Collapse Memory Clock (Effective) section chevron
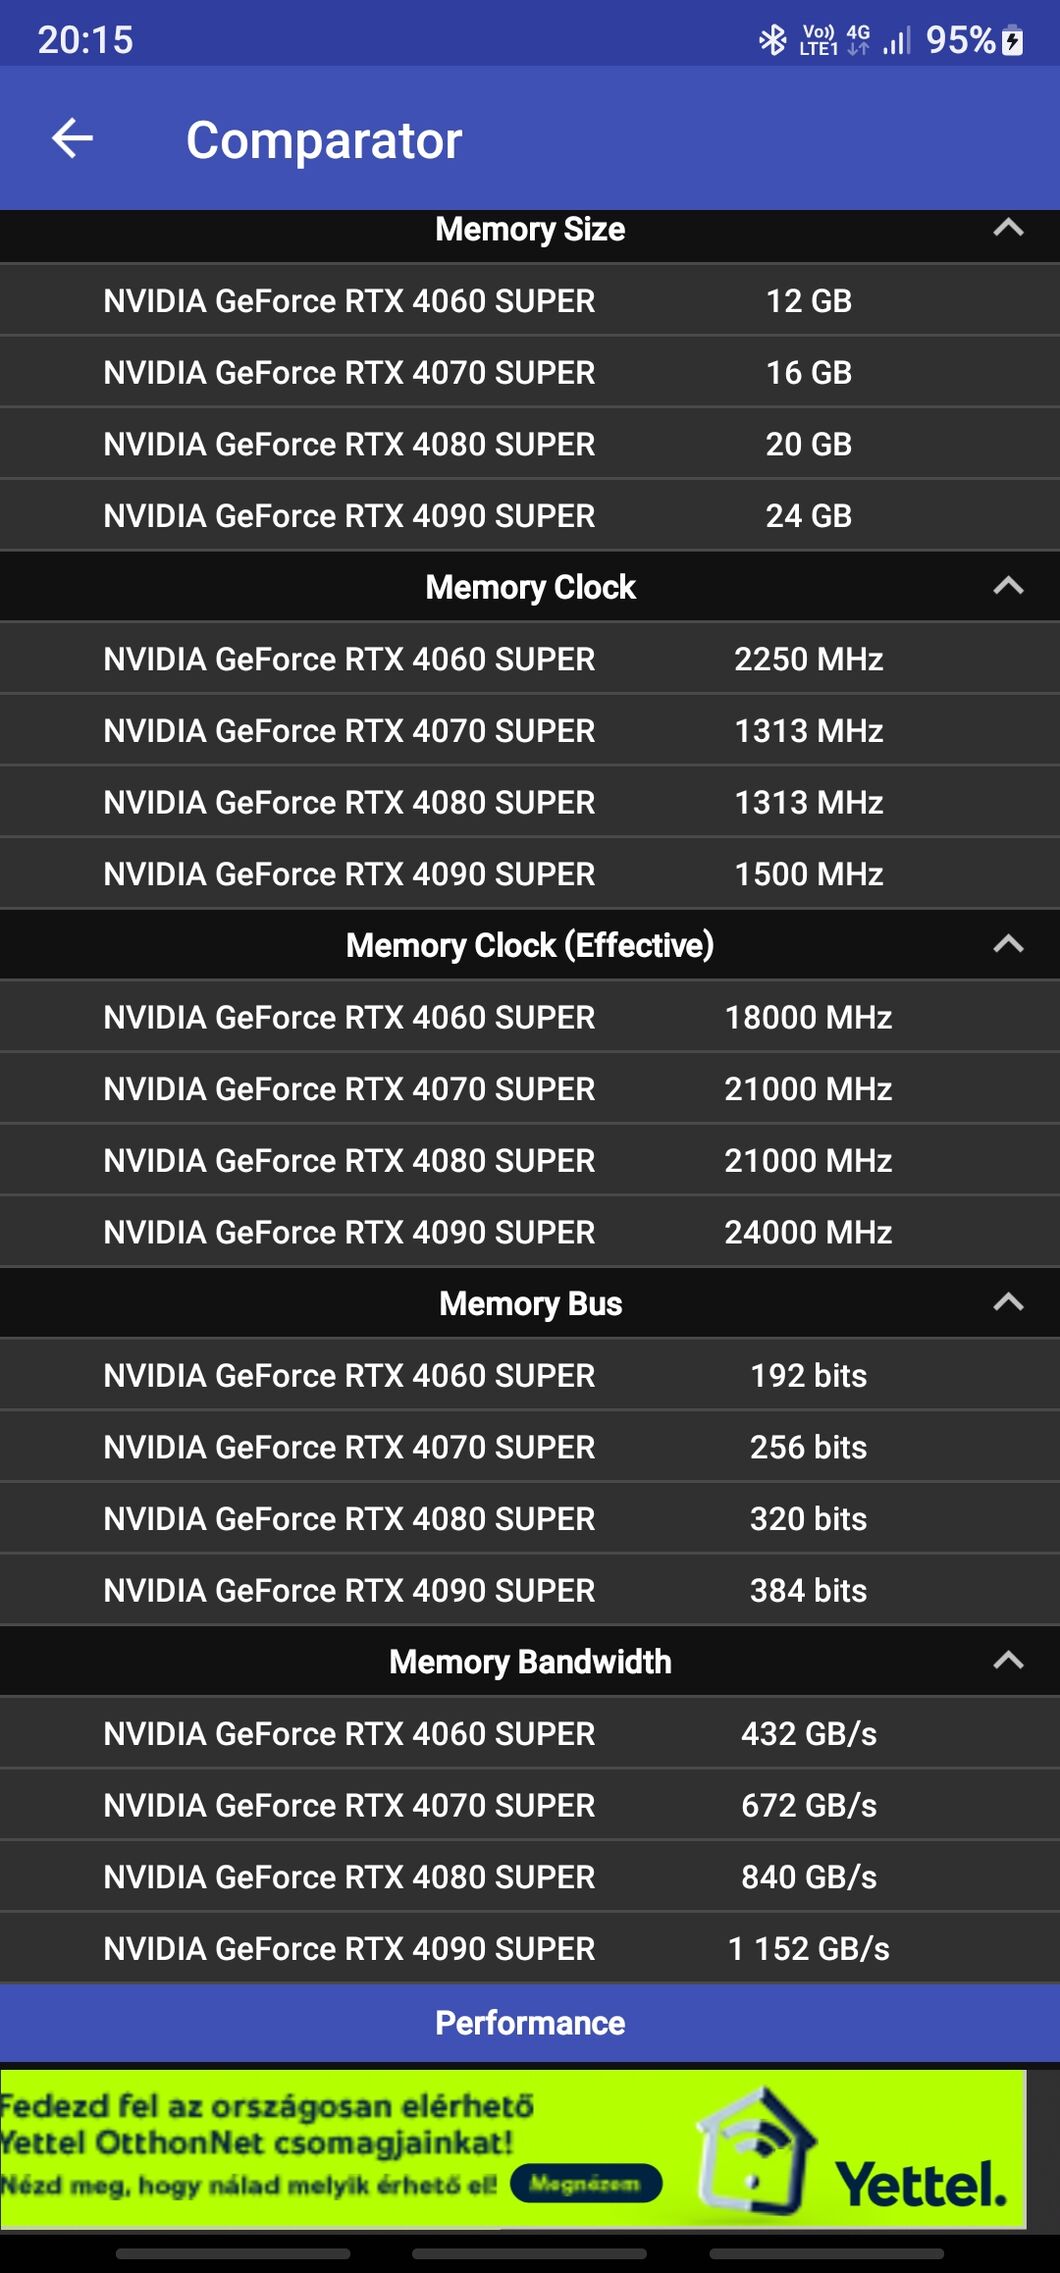Image resolution: width=1060 pixels, height=2273 pixels. [x=1008, y=944]
